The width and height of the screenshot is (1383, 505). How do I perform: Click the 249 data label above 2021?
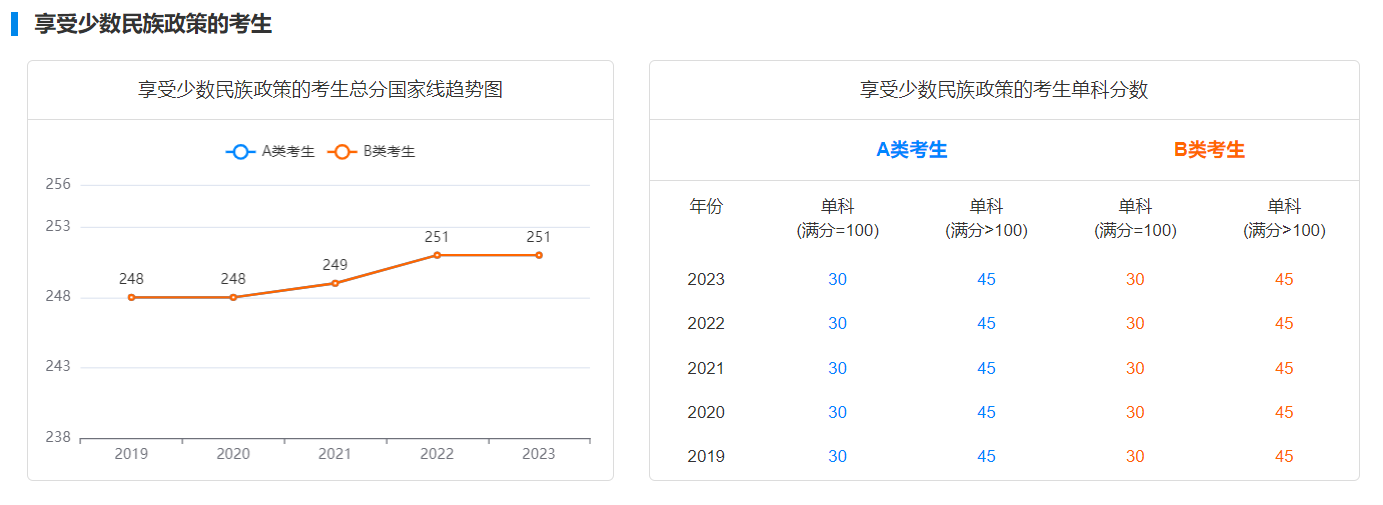[x=335, y=265]
